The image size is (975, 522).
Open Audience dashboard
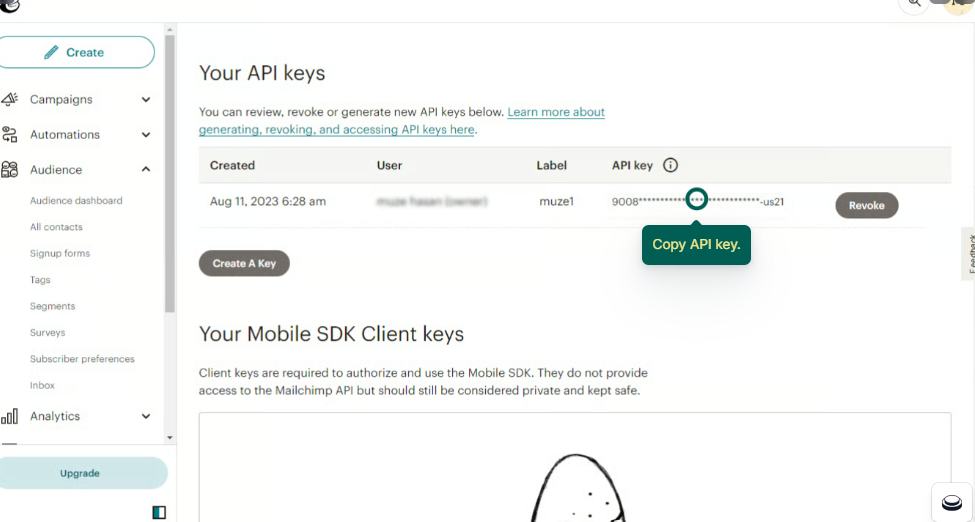click(x=76, y=200)
